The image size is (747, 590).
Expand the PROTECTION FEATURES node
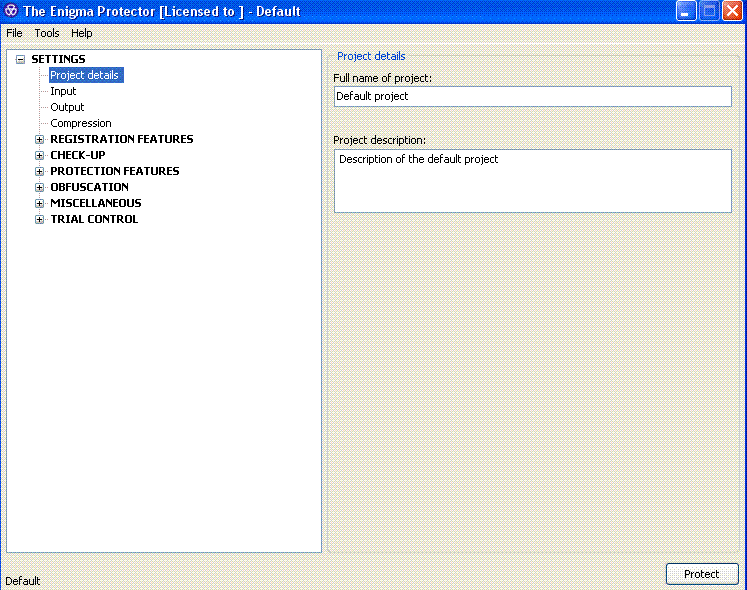click(40, 171)
